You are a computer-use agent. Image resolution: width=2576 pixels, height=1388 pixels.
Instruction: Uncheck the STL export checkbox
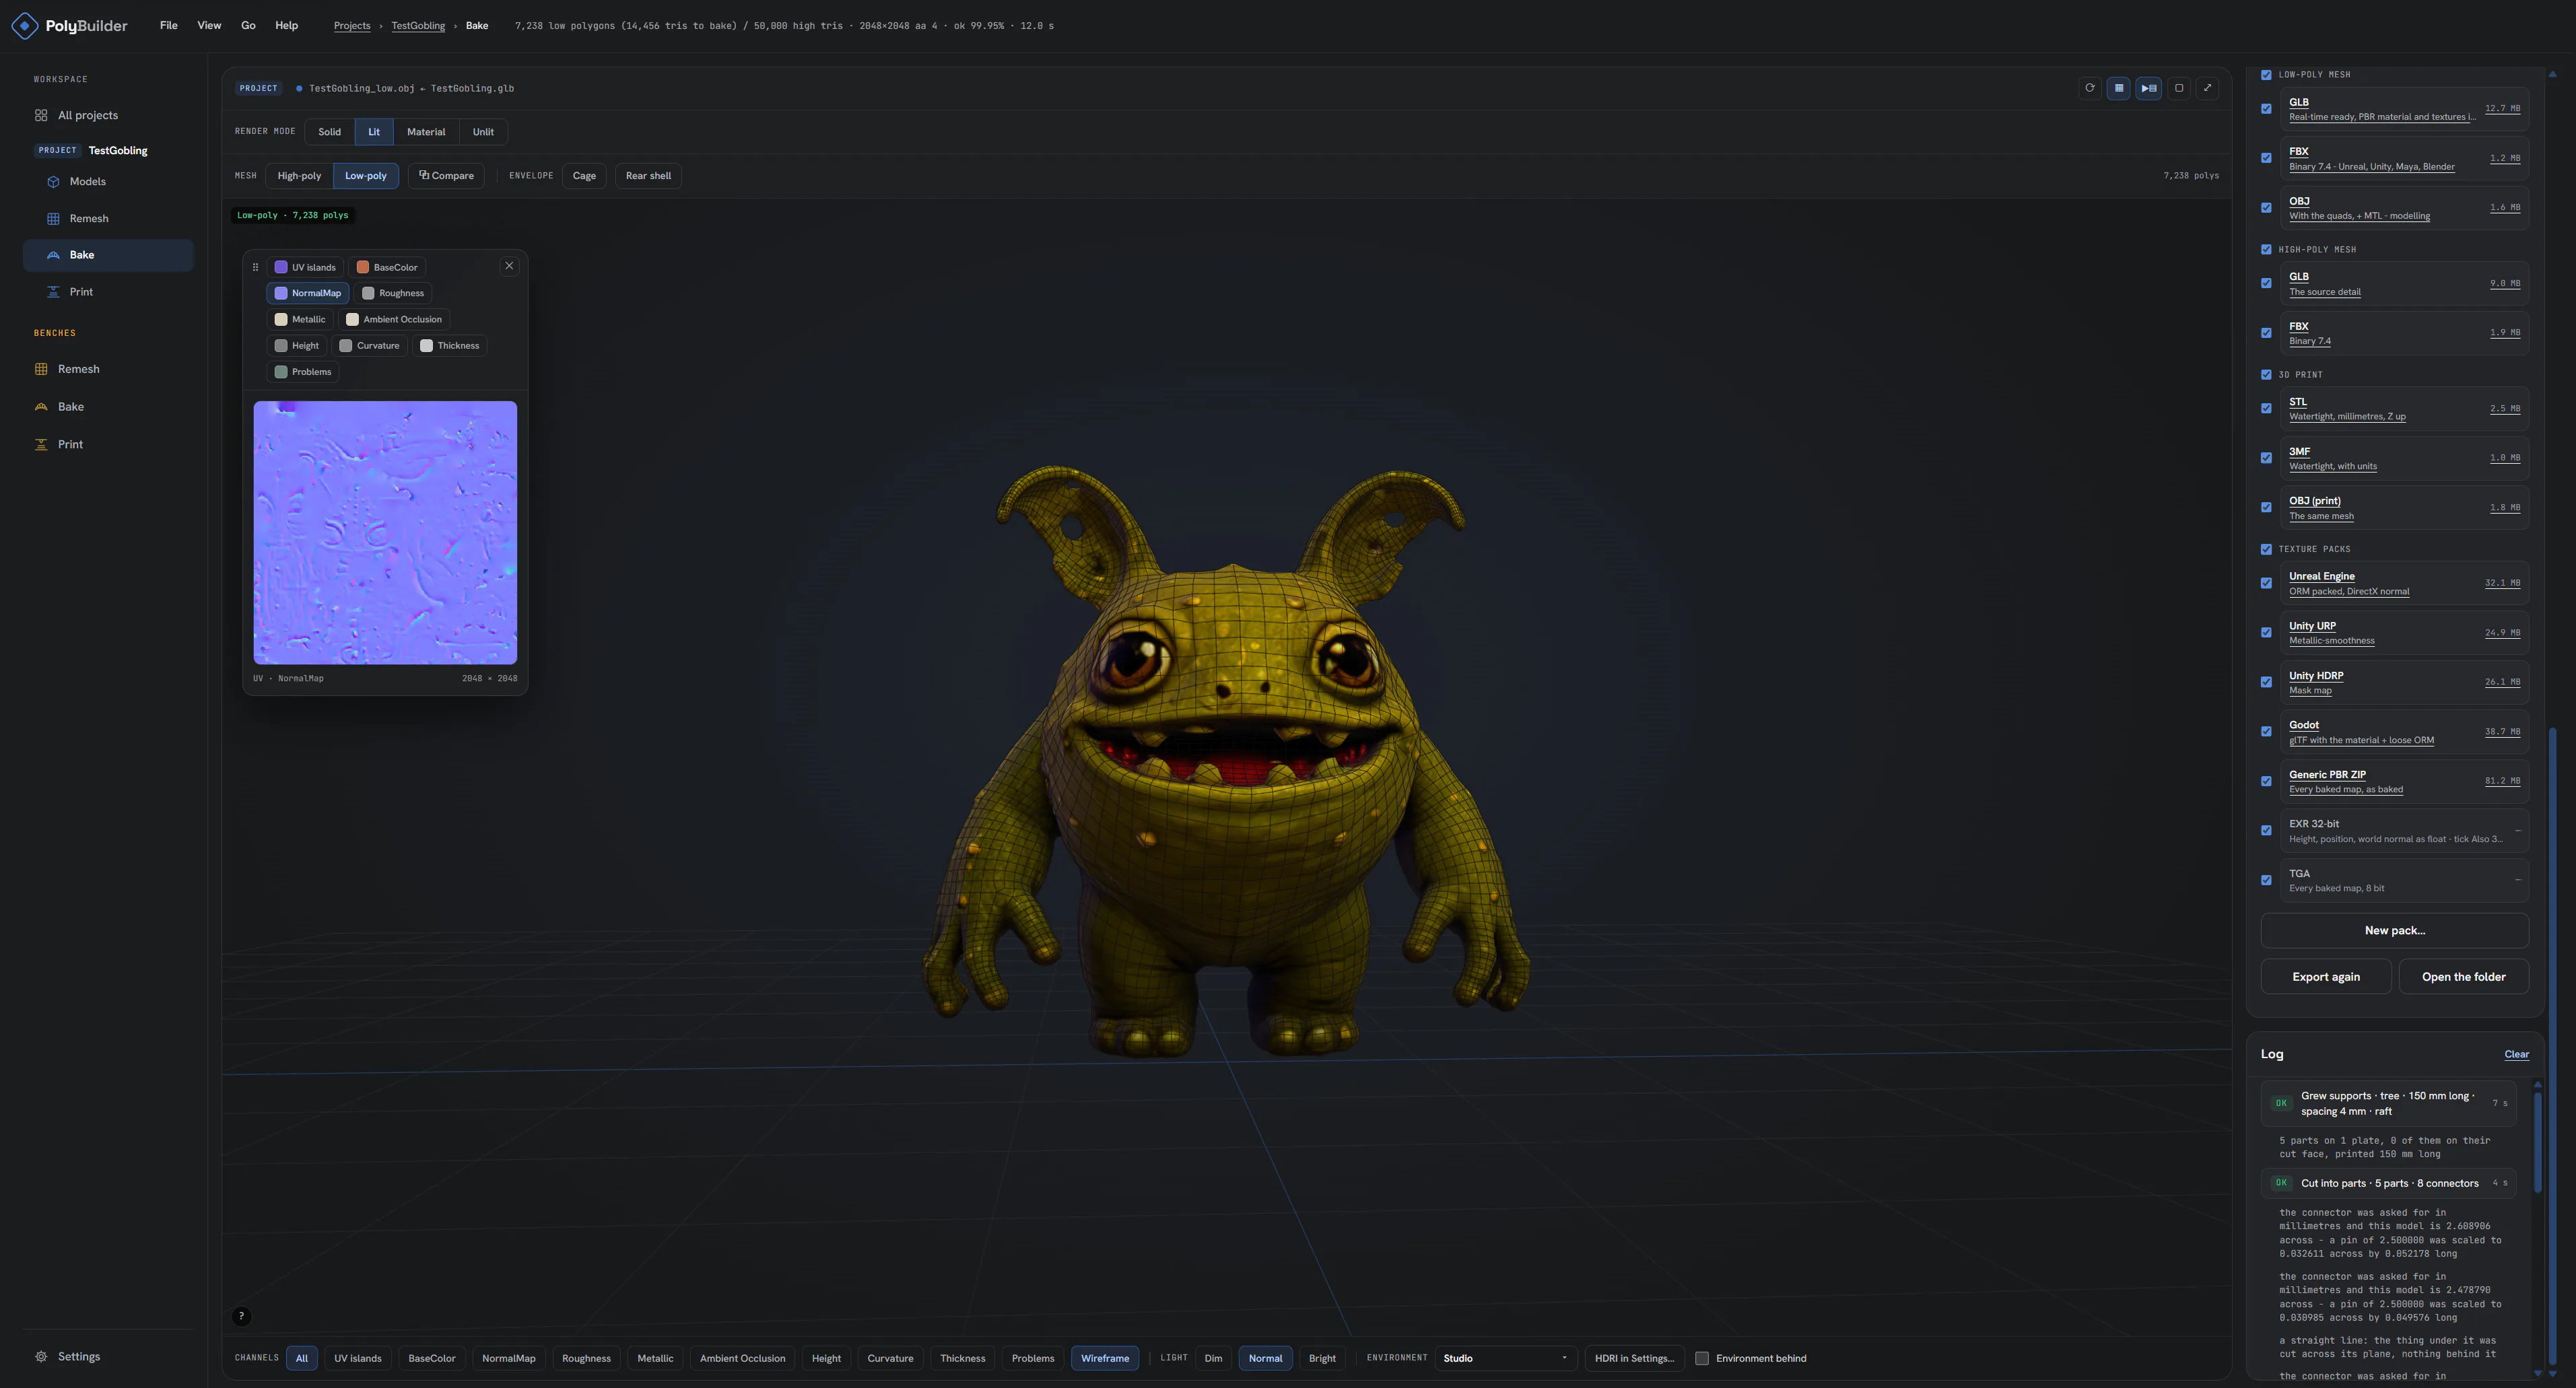tap(2266, 409)
